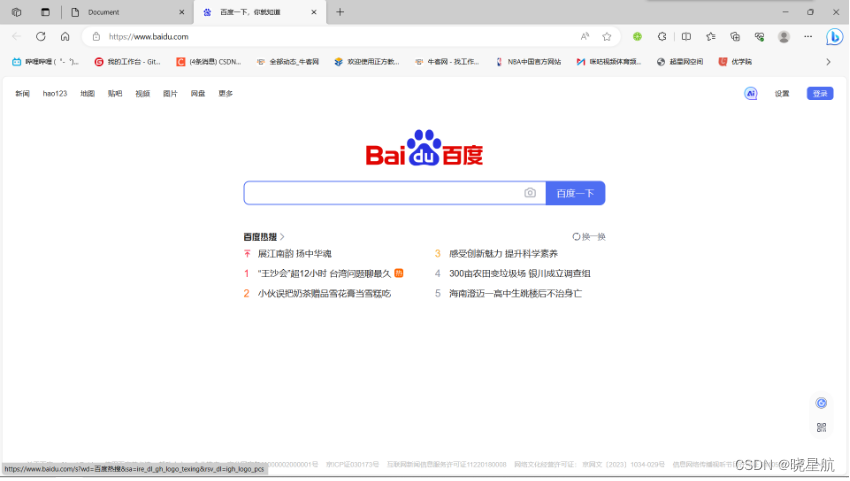Image resolution: width=850 pixels, height=481 pixels.
Task: Open hot topic 感受创新魅力 提升科学素养
Action: point(503,253)
